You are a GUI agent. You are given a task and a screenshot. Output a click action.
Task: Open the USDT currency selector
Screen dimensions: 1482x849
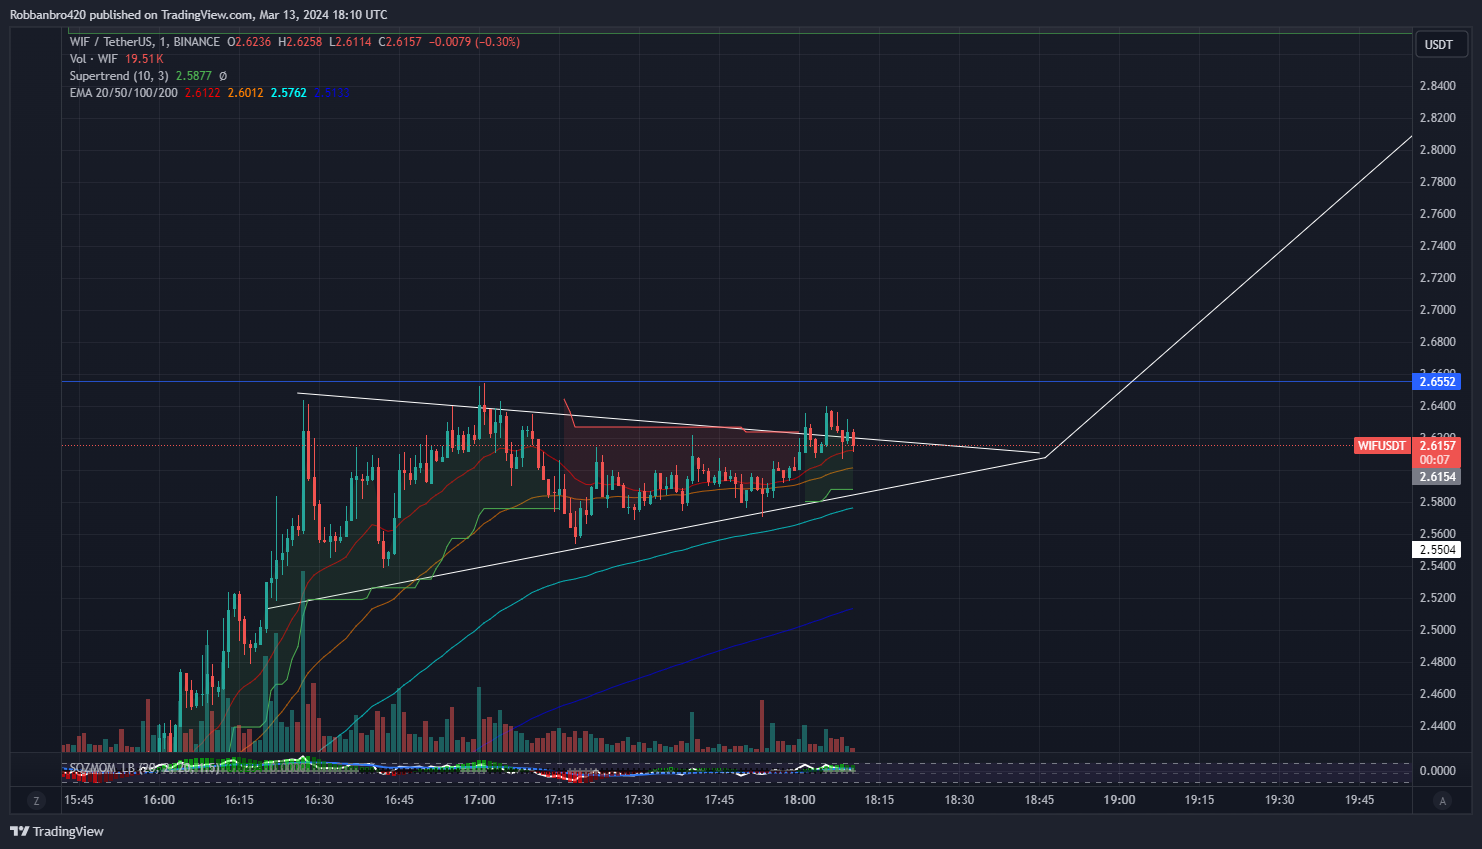(1440, 45)
